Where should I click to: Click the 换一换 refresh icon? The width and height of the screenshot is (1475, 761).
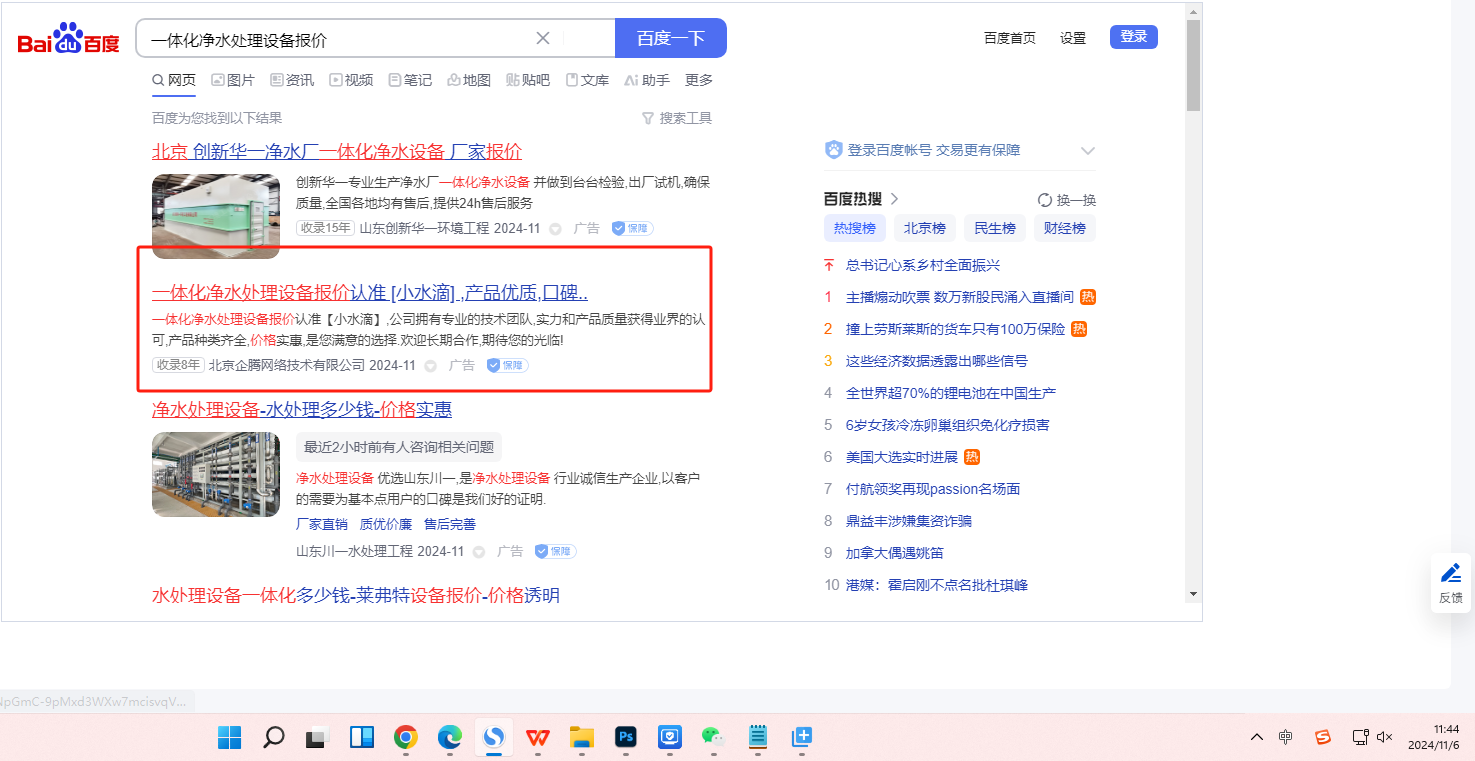[1045, 200]
